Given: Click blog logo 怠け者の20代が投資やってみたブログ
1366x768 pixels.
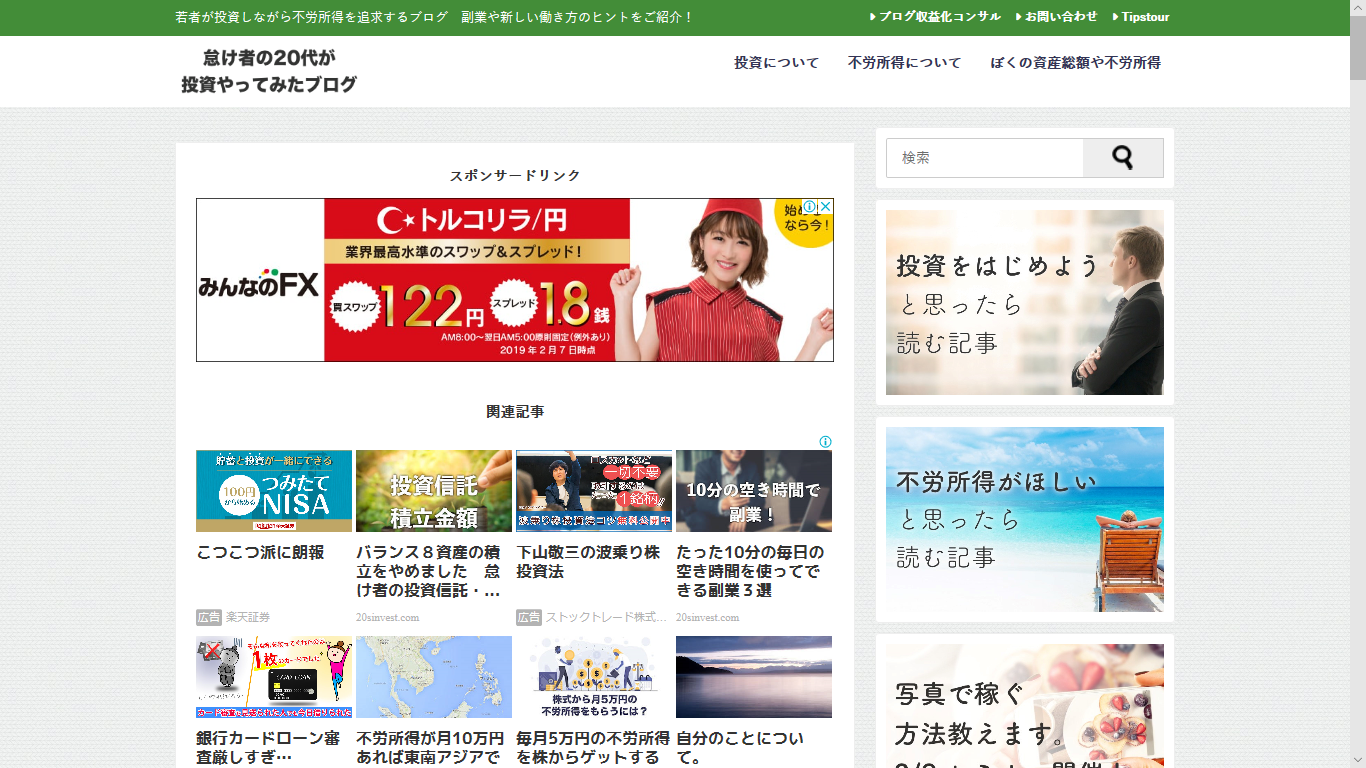Looking at the screenshot, I should click(x=268, y=71).
